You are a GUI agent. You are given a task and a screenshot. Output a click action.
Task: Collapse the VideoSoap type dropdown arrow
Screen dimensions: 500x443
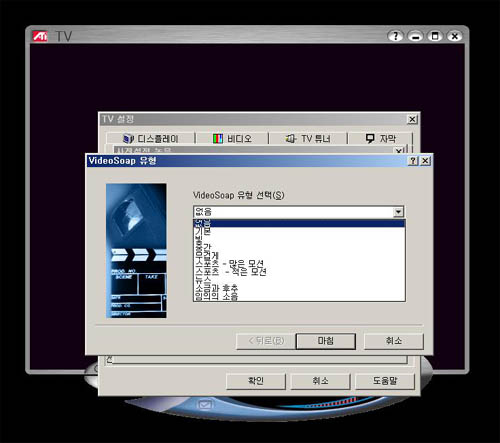tap(398, 212)
